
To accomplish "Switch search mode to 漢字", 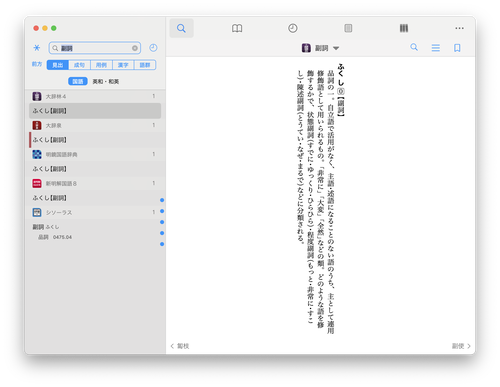I will (123, 65).
